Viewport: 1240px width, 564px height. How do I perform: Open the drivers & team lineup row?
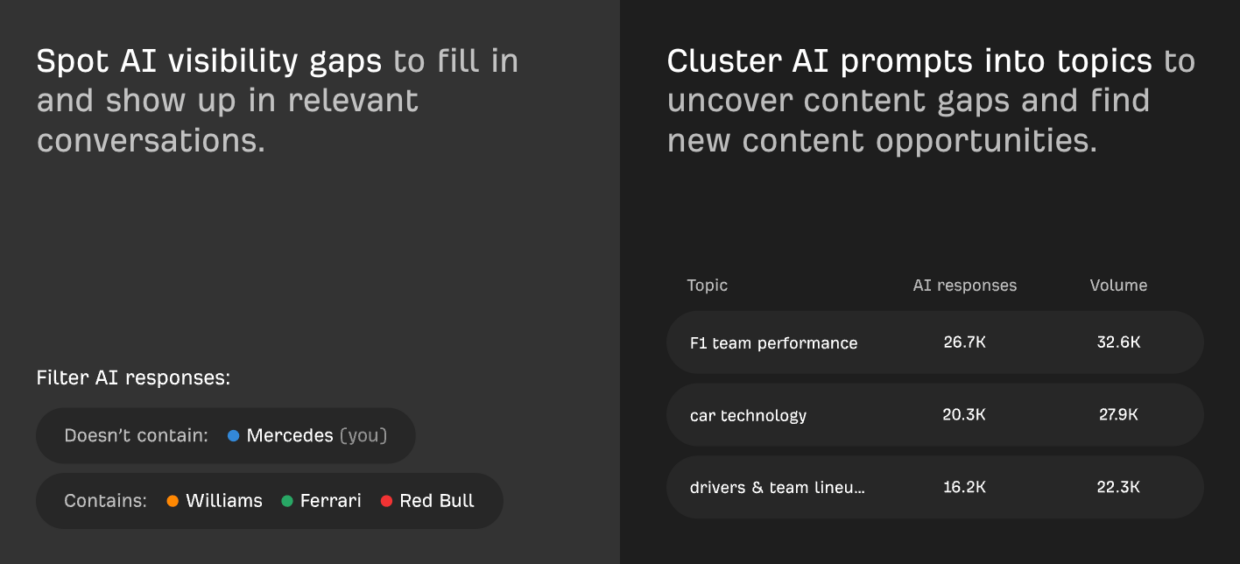777,488
